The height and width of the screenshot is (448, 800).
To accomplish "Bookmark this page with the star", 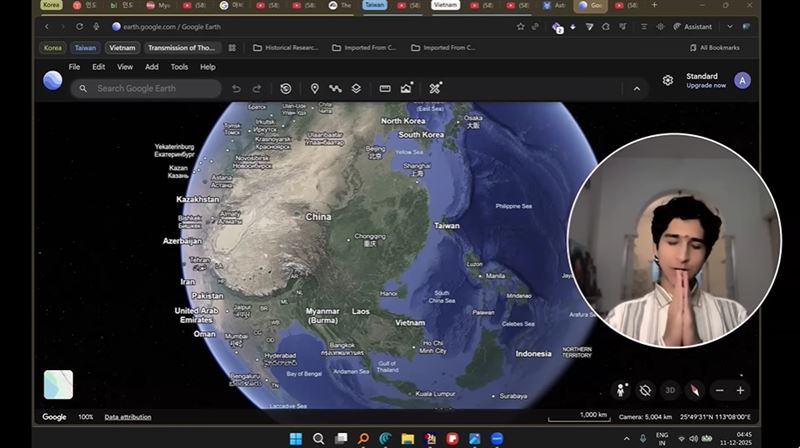I will [520, 27].
